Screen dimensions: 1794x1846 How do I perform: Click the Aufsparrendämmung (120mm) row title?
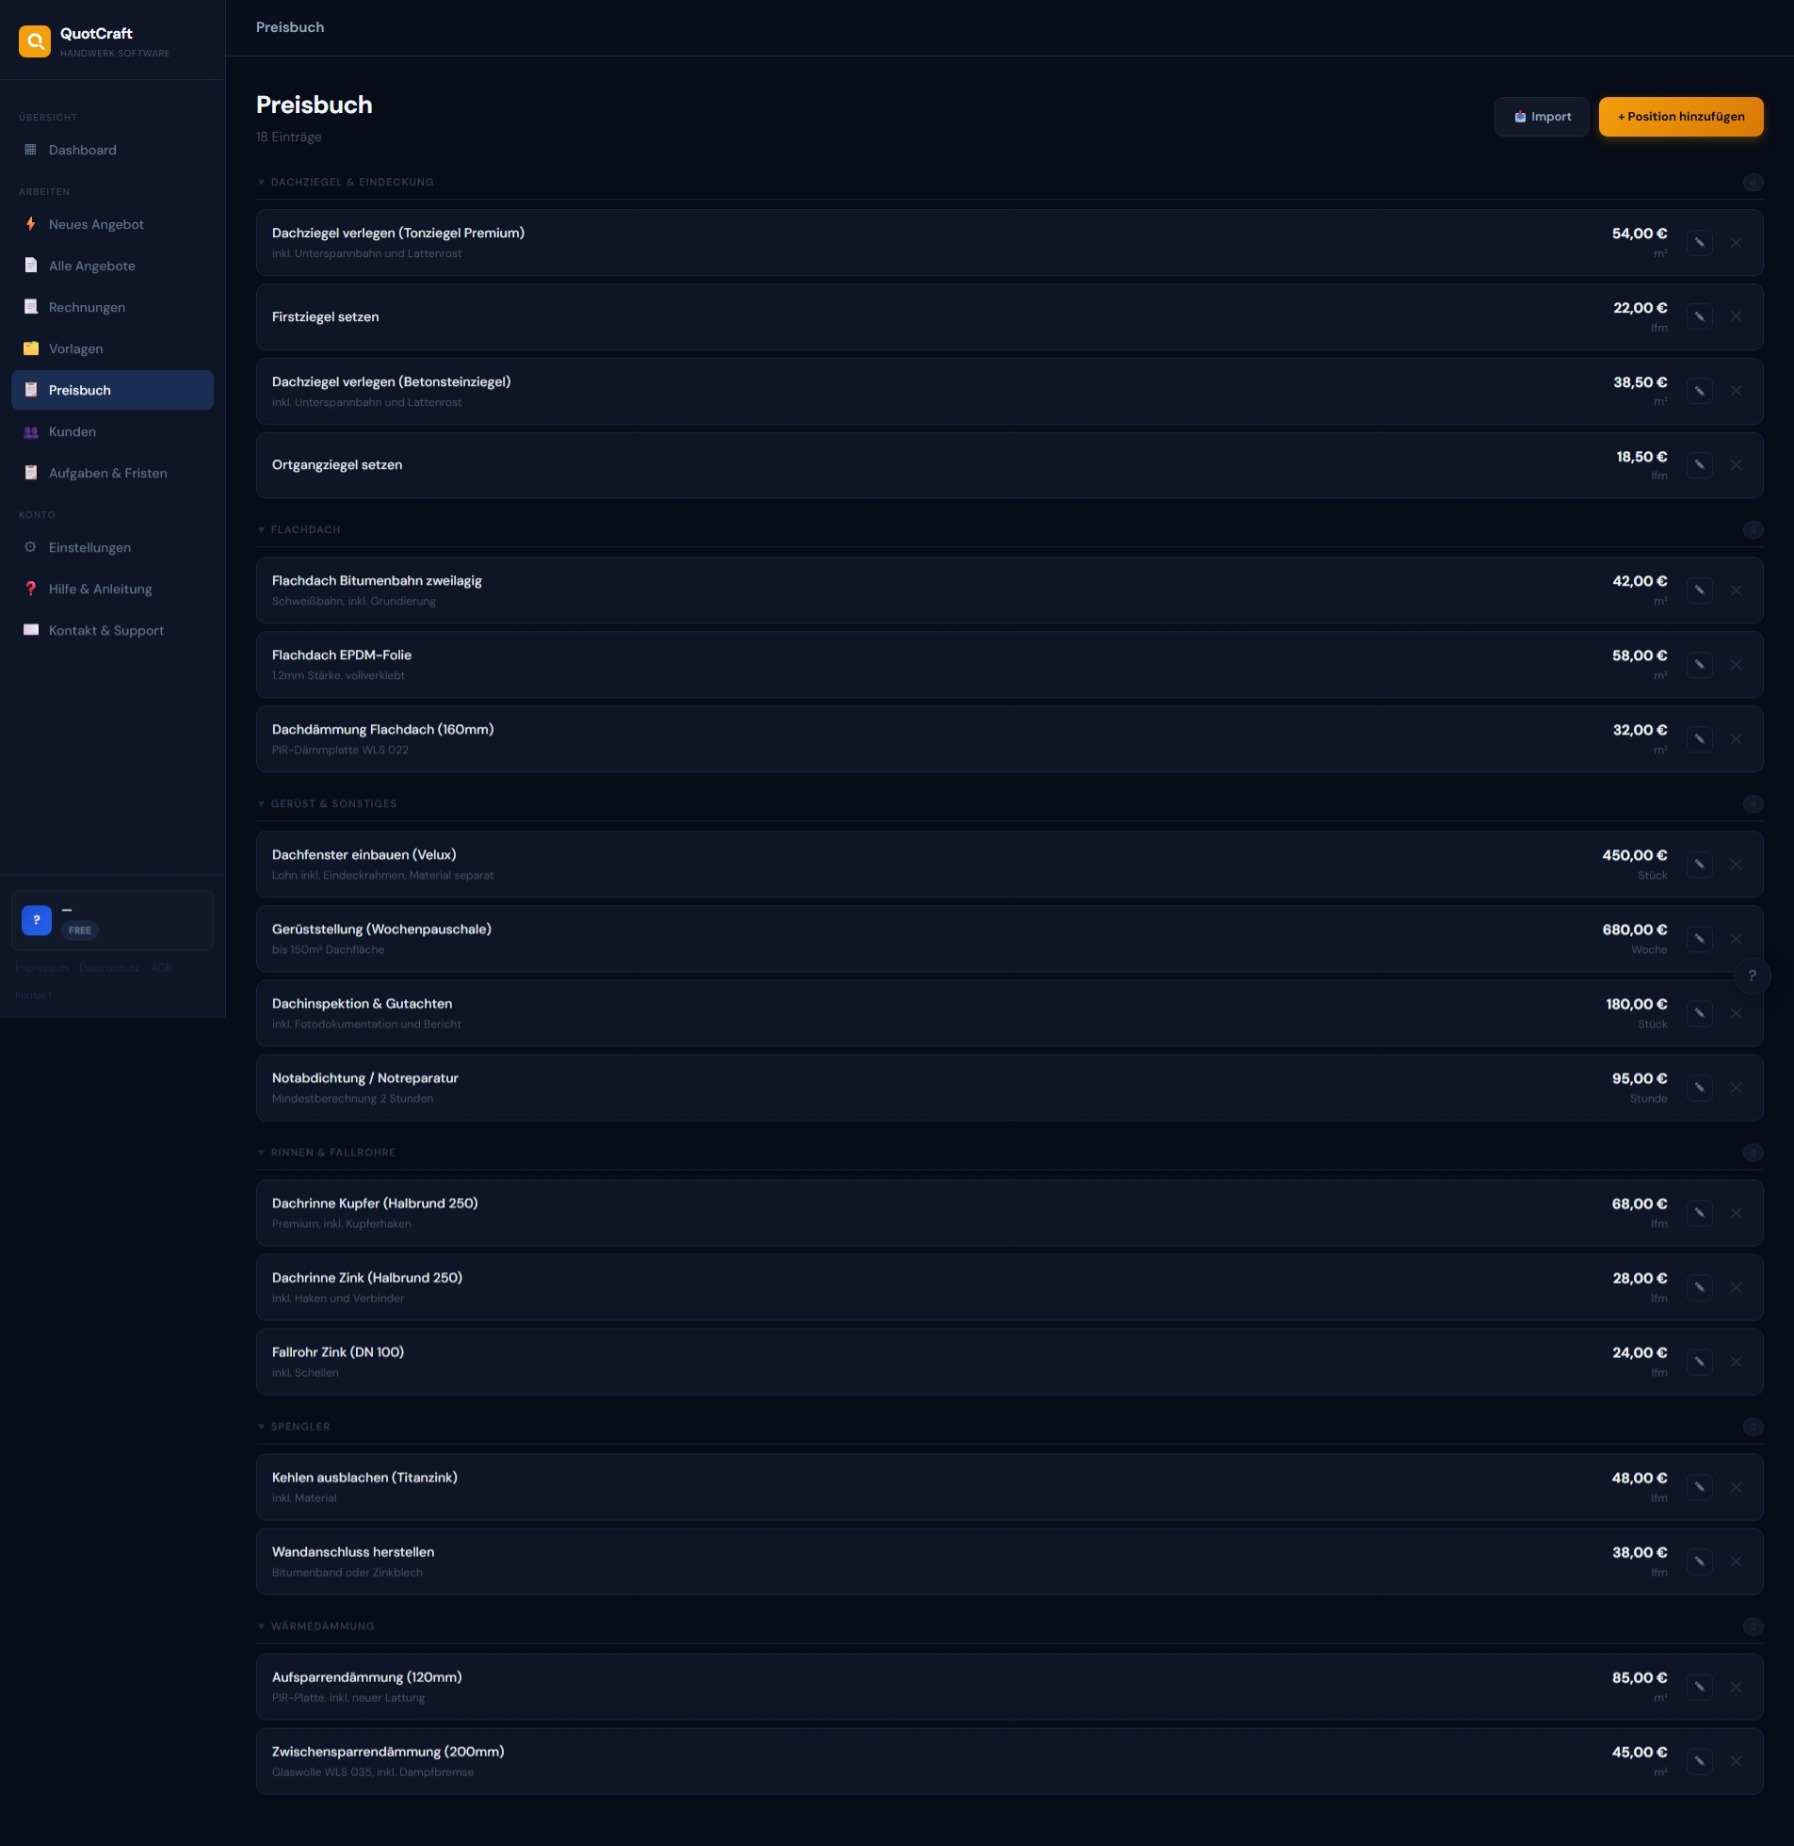pos(367,1677)
